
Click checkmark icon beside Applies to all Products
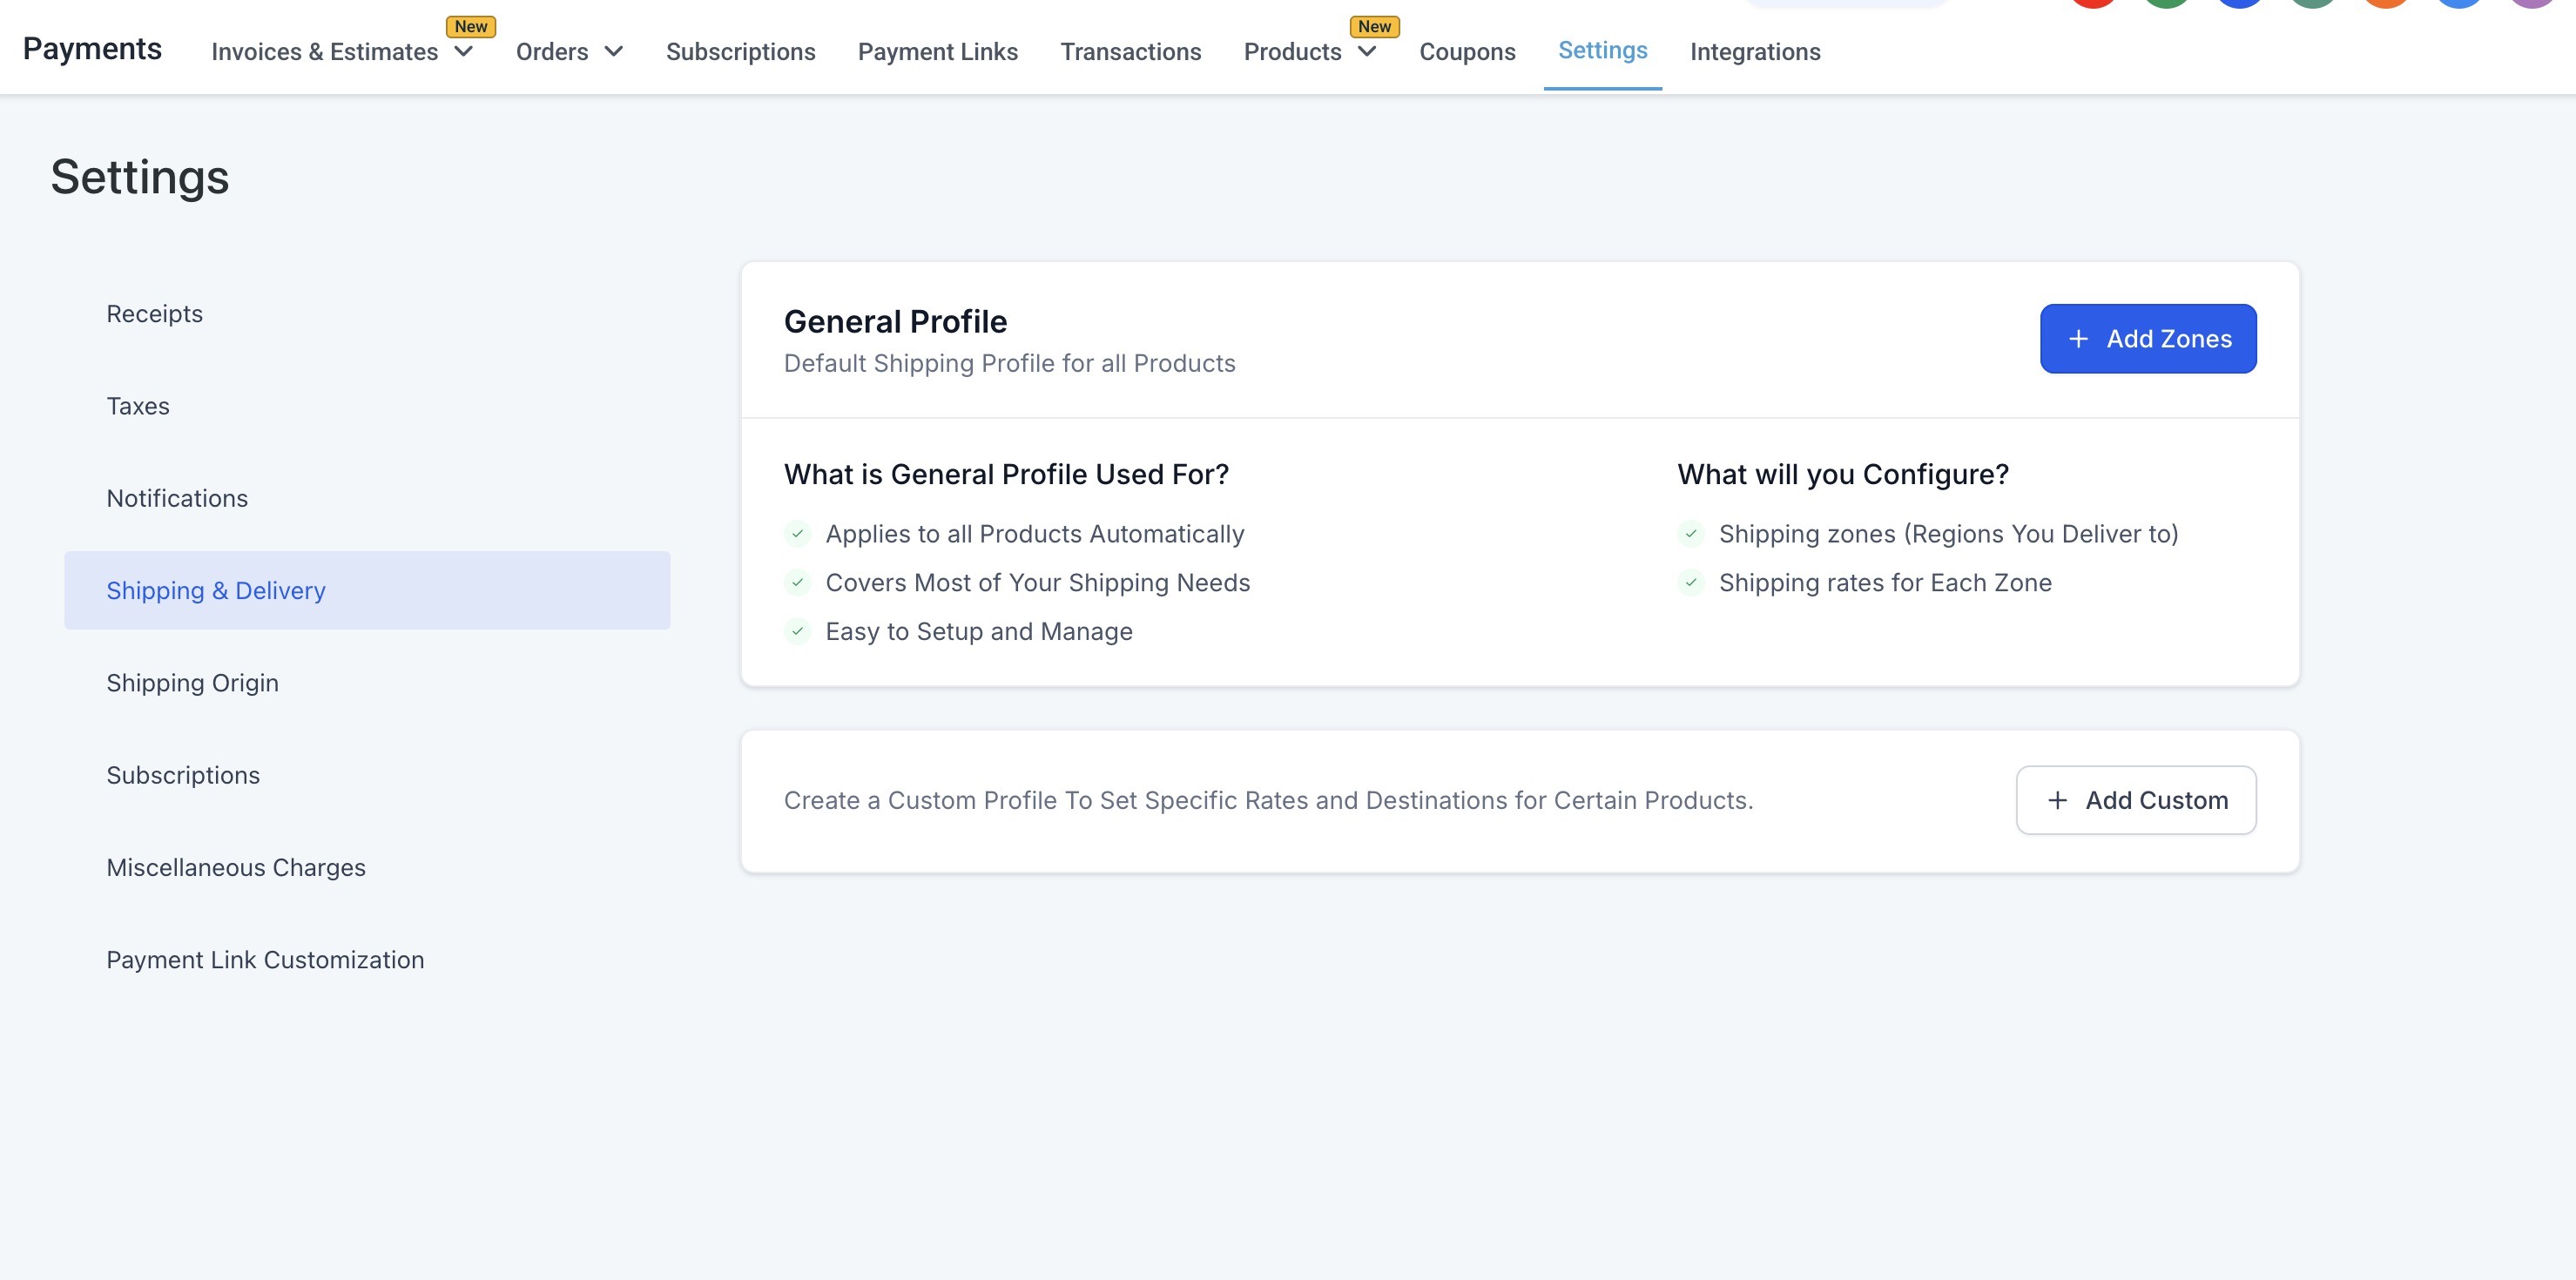(x=797, y=534)
